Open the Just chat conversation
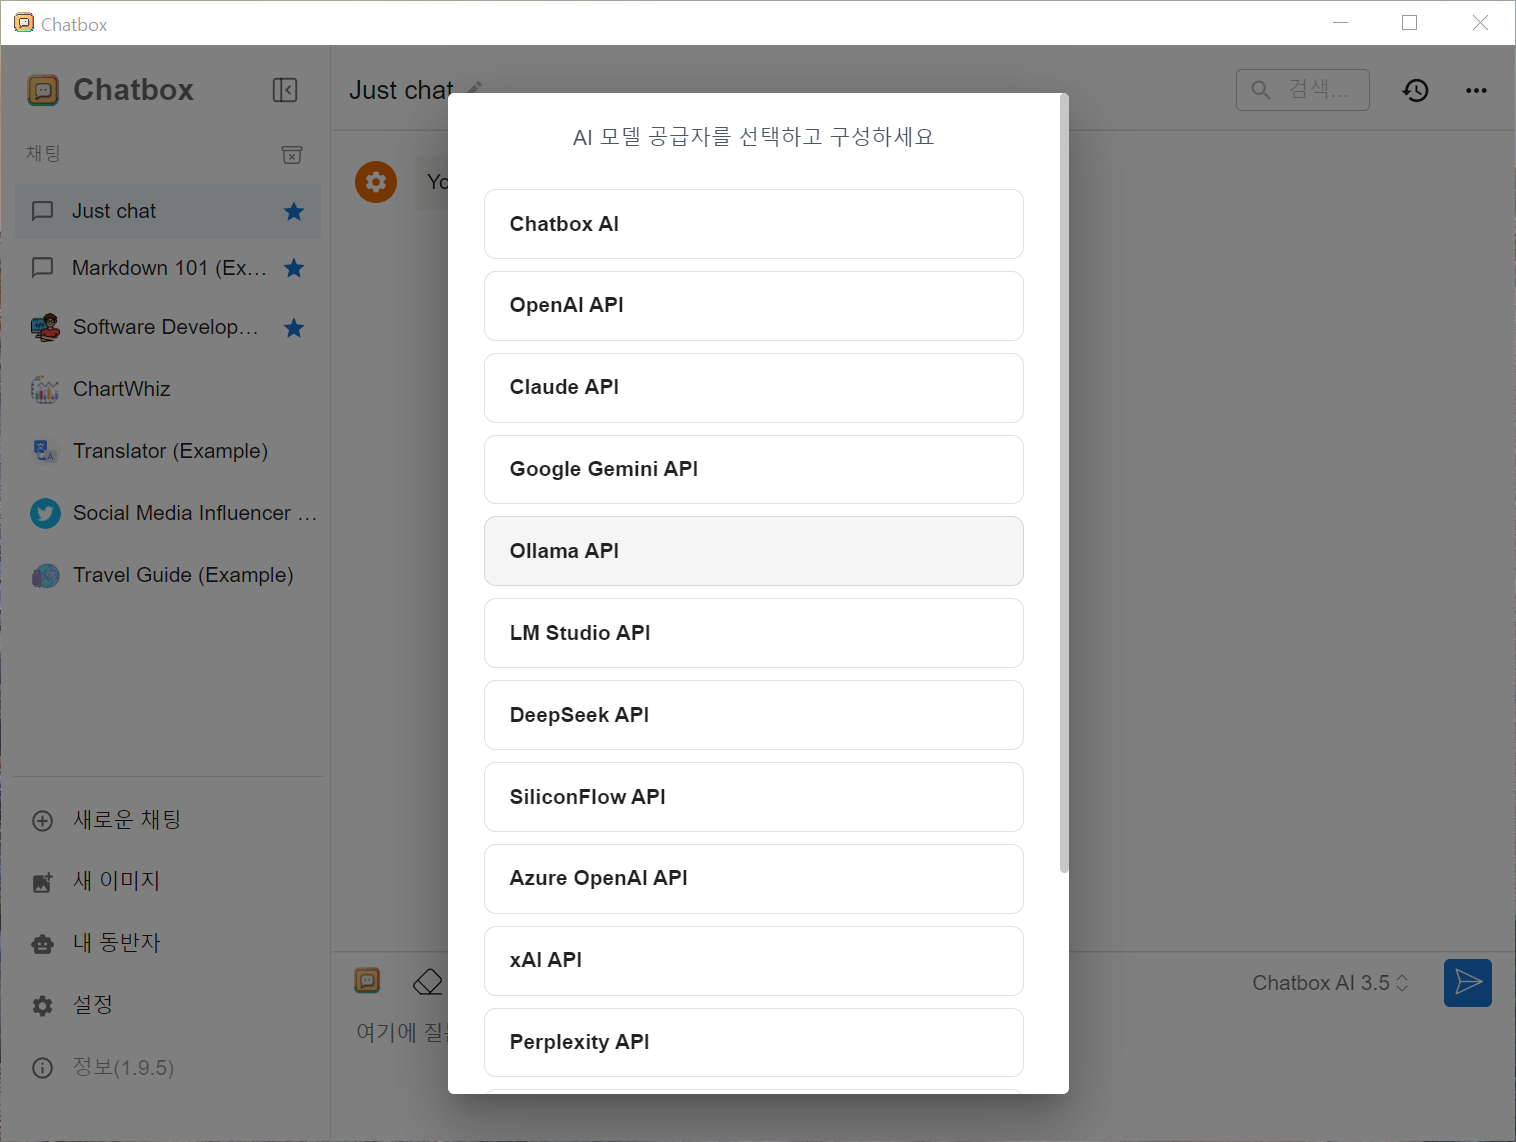Screen dimensions: 1516x1142 (168, 211)
